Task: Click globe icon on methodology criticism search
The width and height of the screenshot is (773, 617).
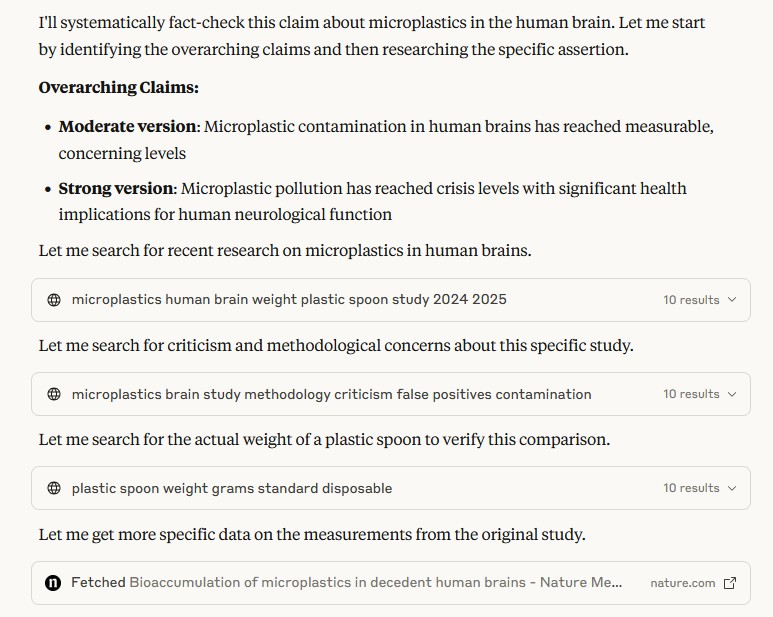Action: [x=54, y=394]
